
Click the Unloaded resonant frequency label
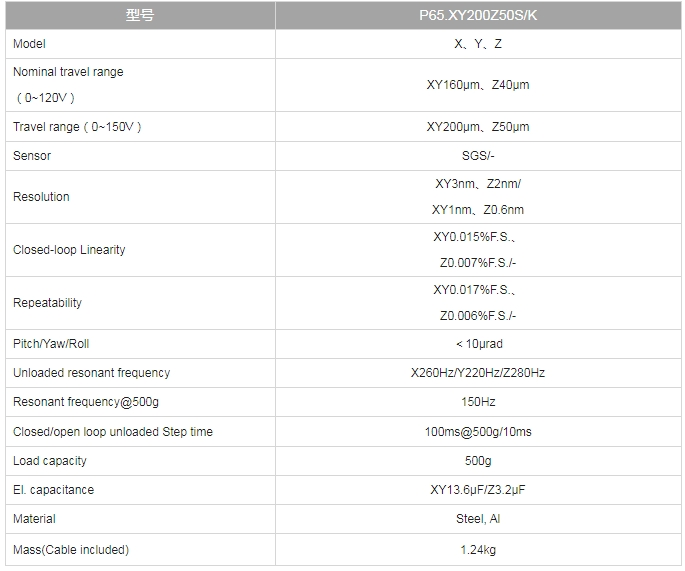click(91, 373)
